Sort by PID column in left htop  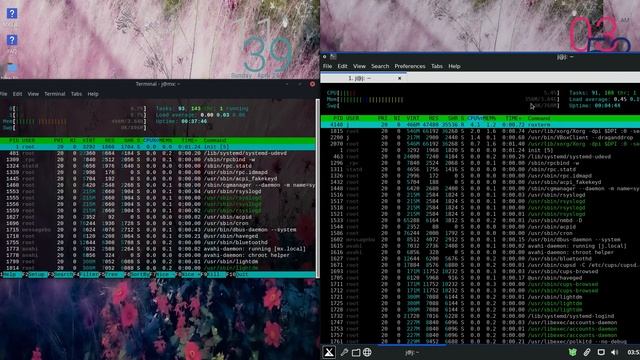15,140
